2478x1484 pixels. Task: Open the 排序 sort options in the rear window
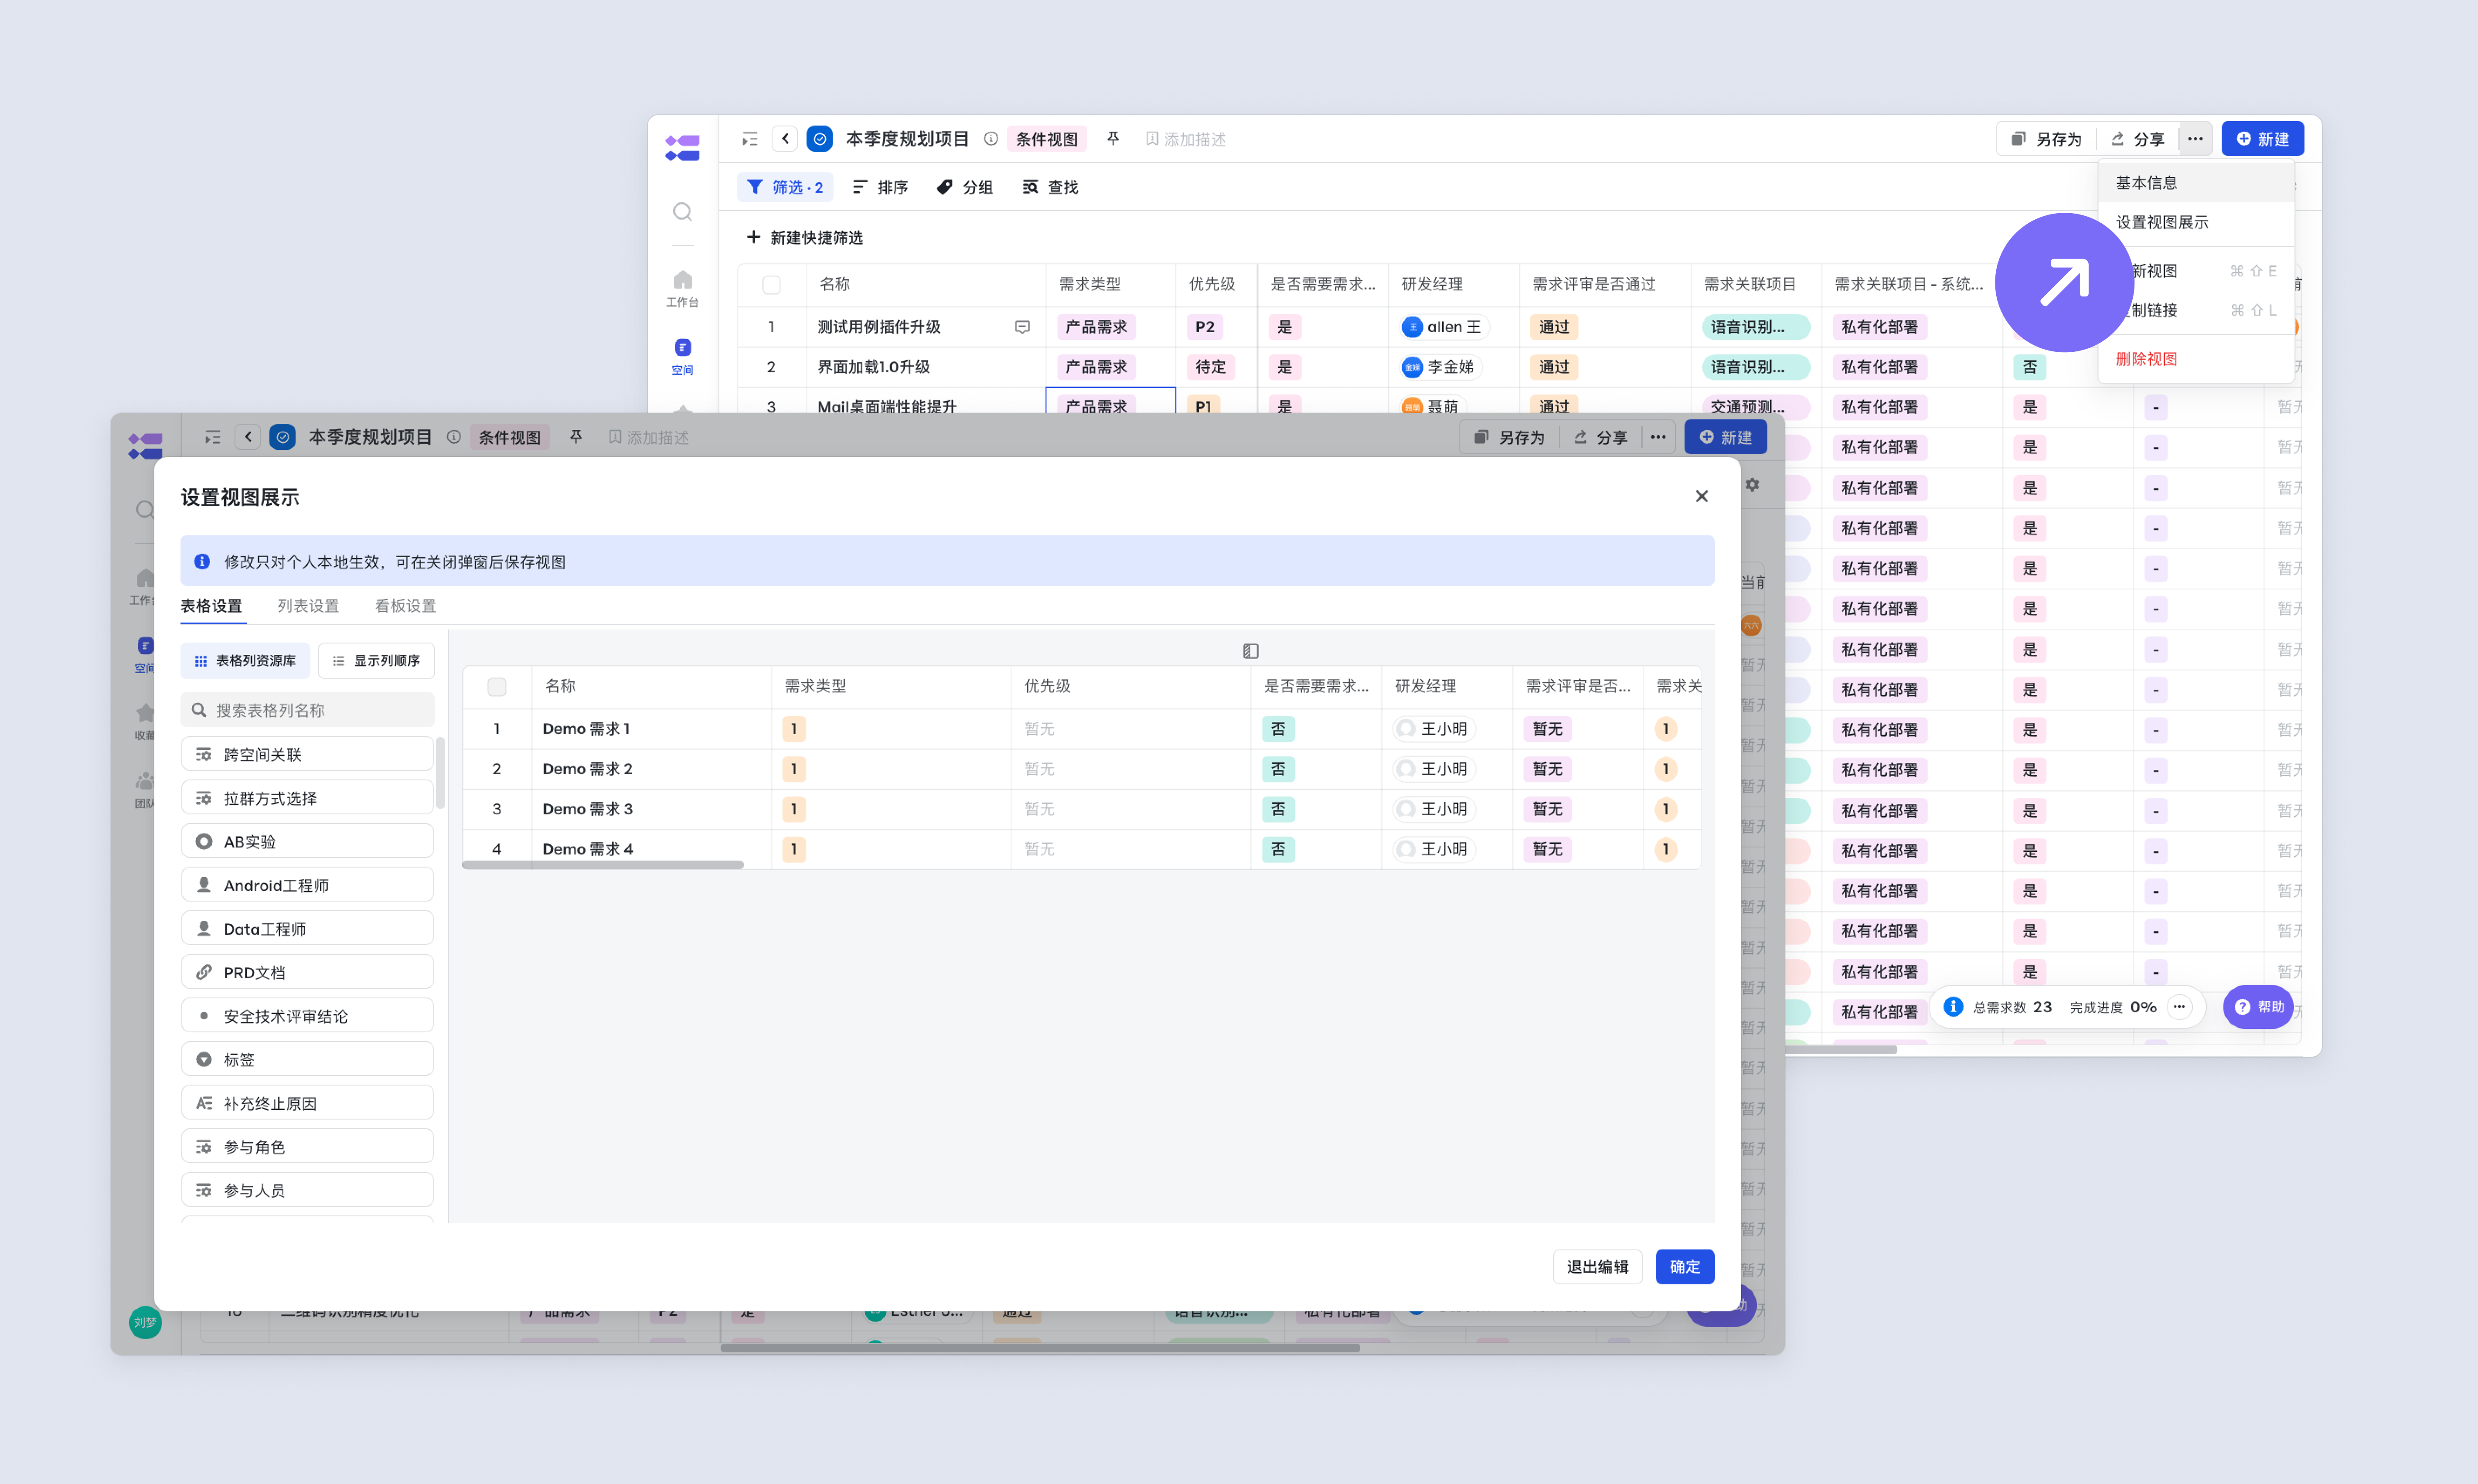880,187
